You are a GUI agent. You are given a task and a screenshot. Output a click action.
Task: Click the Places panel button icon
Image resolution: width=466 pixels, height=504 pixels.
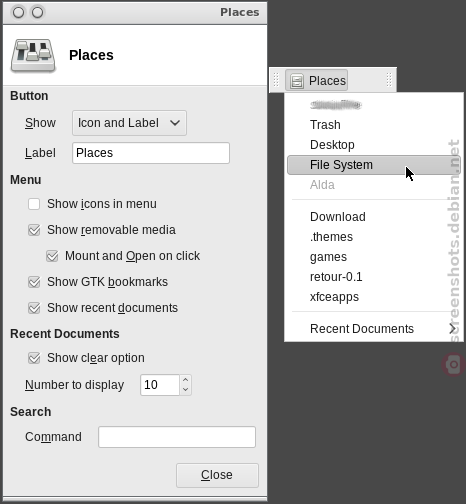click(296, 81)
